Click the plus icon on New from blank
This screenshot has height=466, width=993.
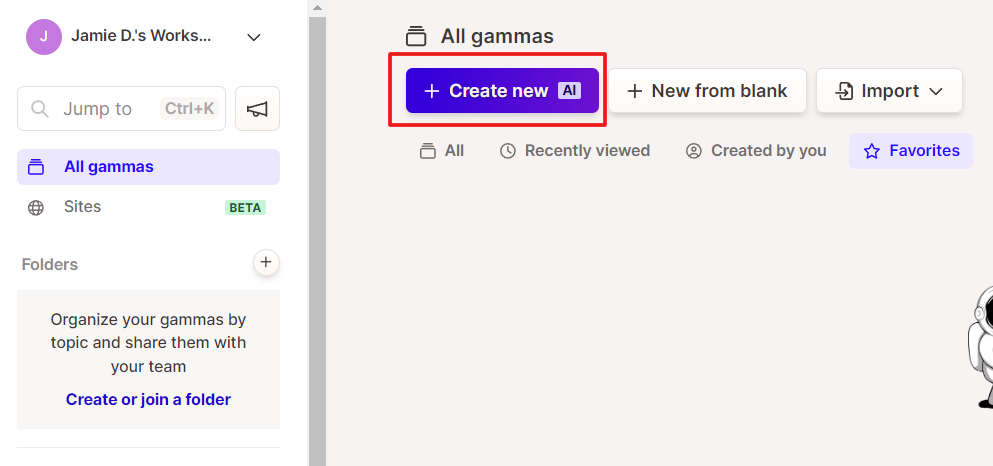pyautogui.click(x=634, y=91)
